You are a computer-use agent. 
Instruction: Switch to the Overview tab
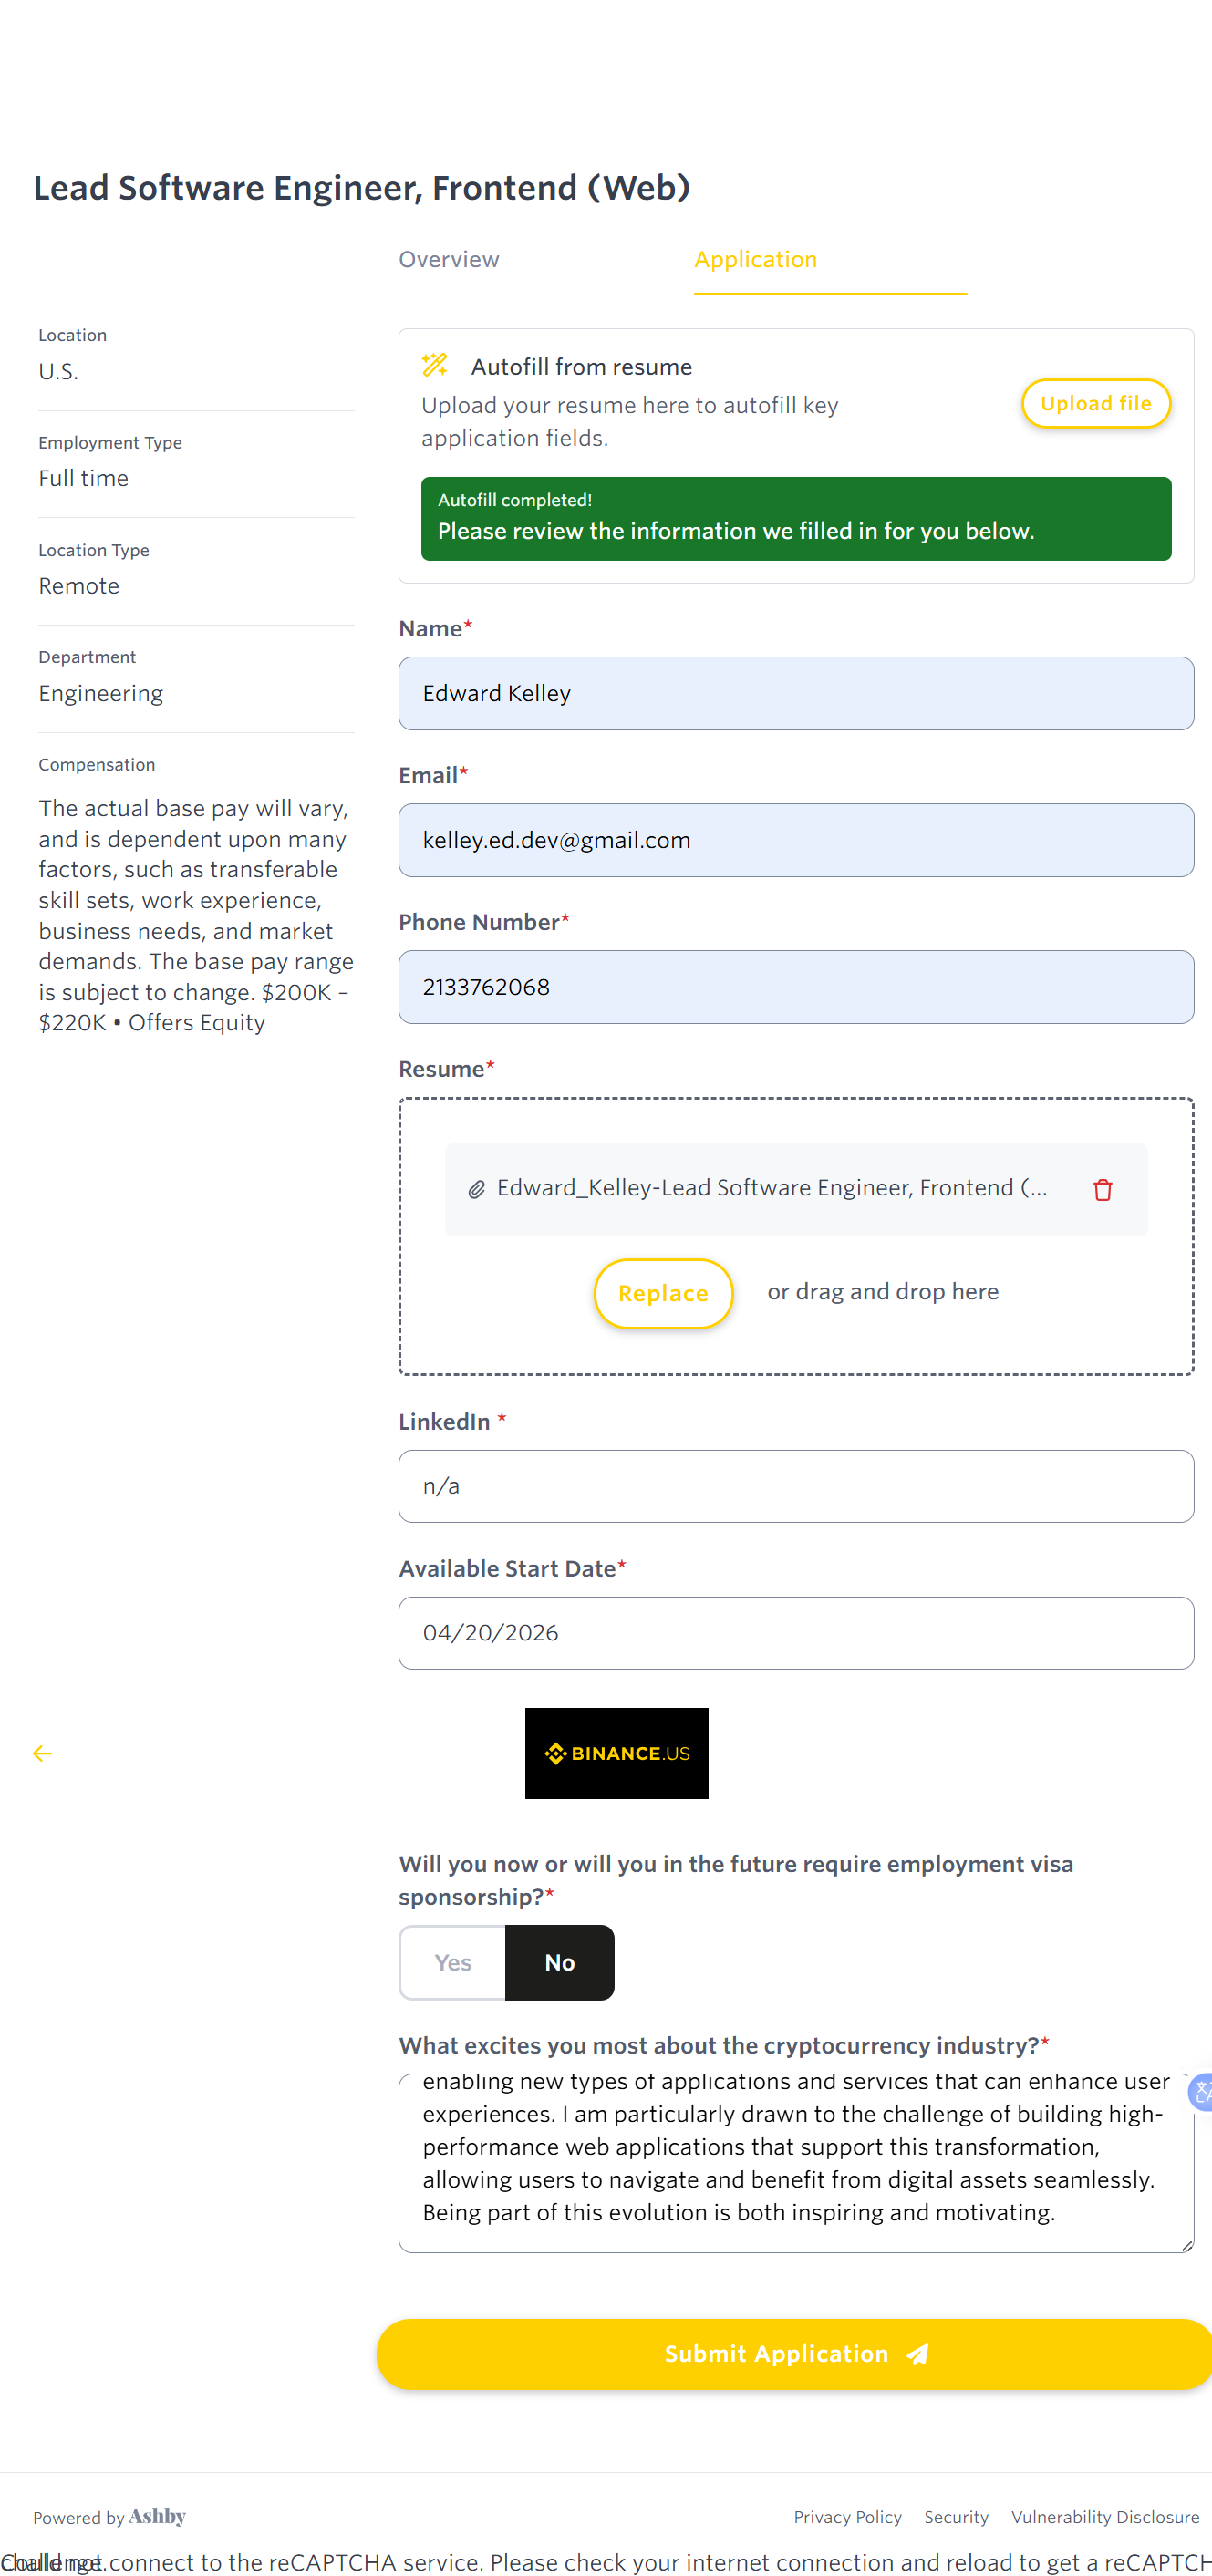coord(449,260)
